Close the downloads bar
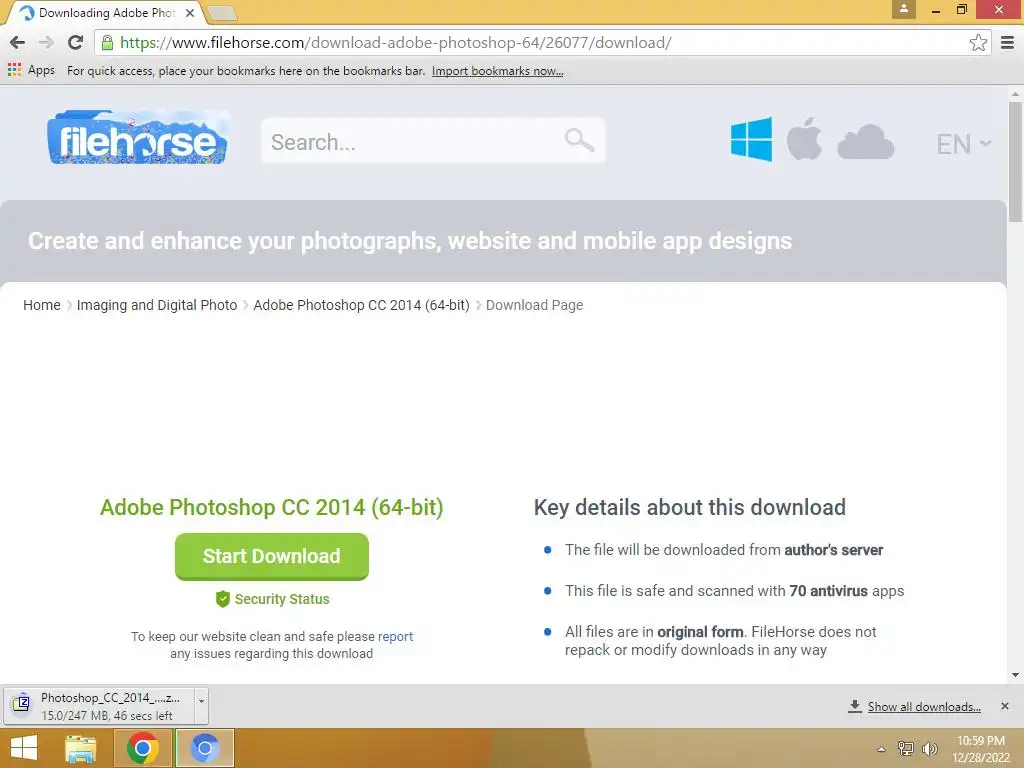The image size is (1024, 768). 1004,706
